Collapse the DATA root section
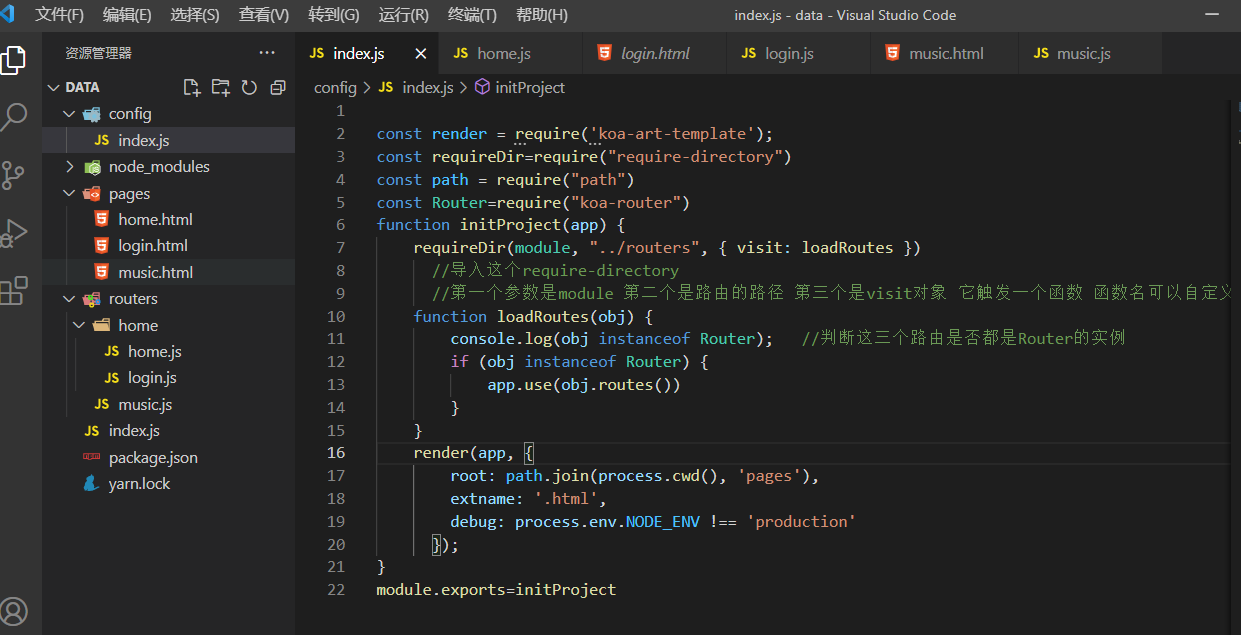The width and height of the screenshot is (1241, 635). coord(54,87)
